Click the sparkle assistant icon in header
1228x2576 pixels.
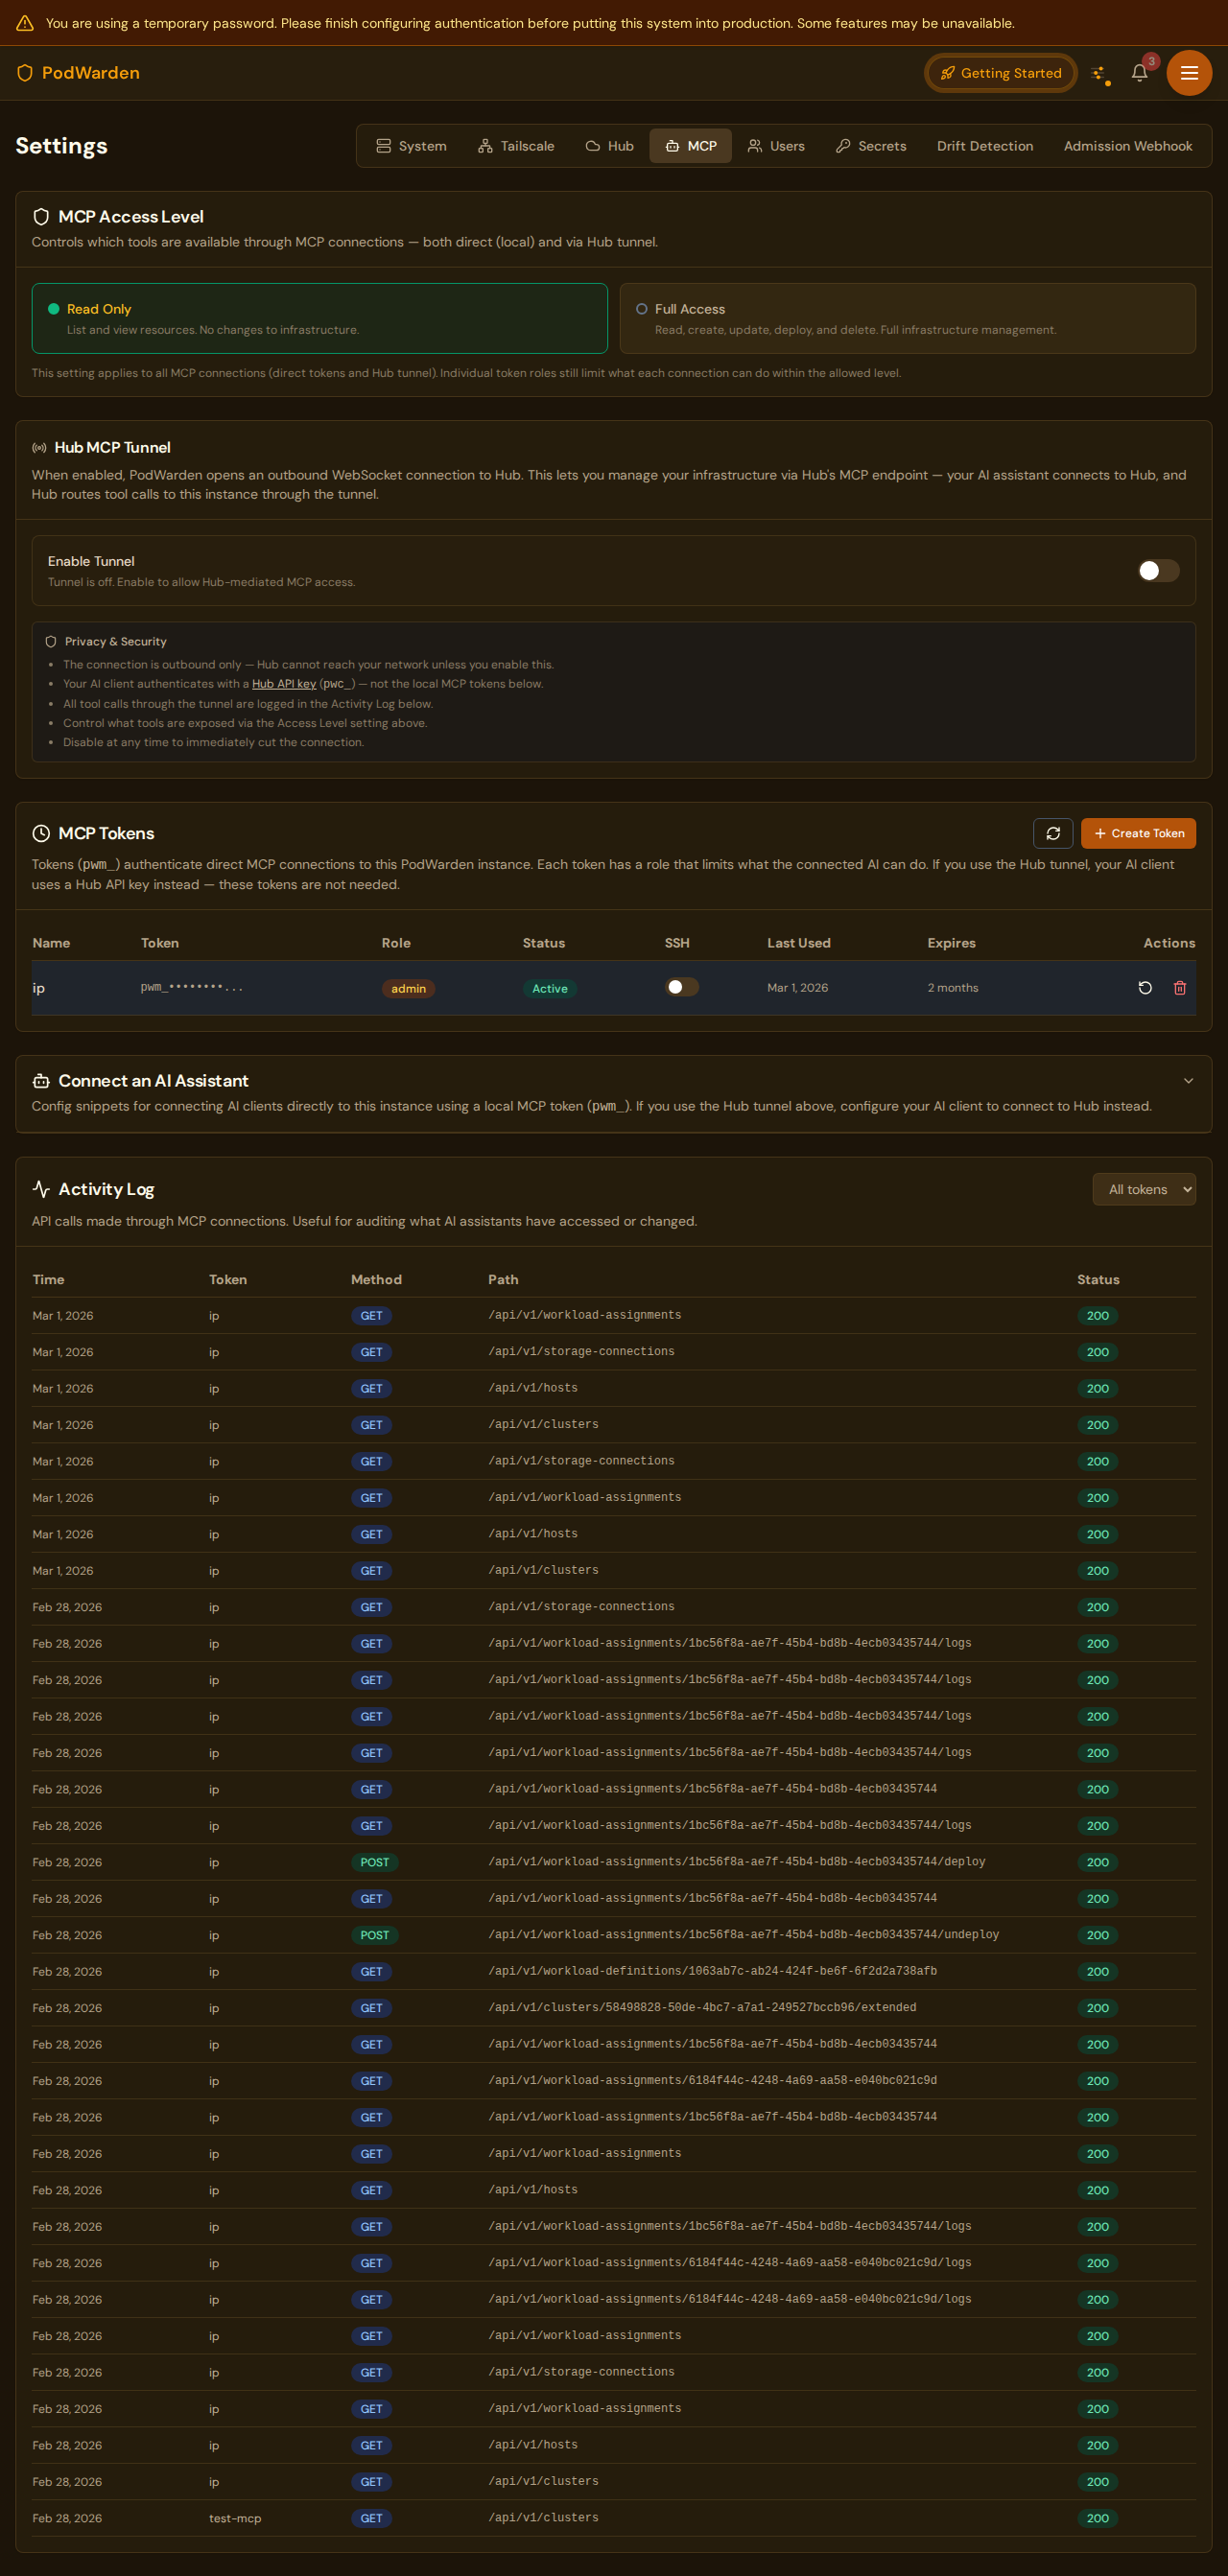(1099, 73)
